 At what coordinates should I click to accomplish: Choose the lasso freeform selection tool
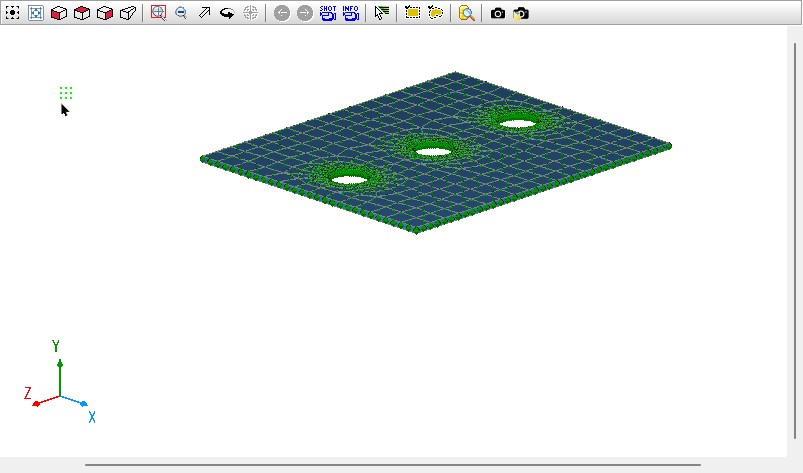(435, 13)
